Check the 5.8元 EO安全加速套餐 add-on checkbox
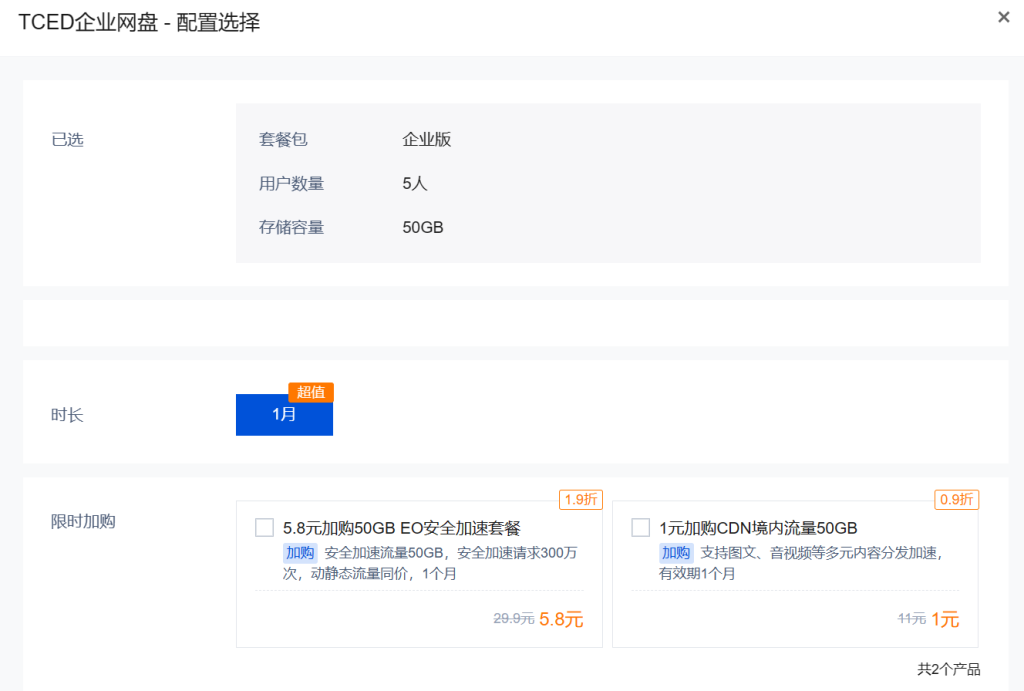 tap(265, 528)
